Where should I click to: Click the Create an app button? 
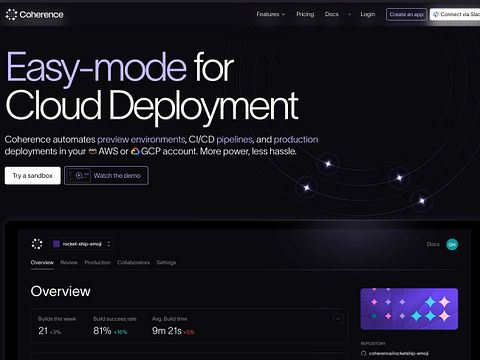tap(406, 14)
